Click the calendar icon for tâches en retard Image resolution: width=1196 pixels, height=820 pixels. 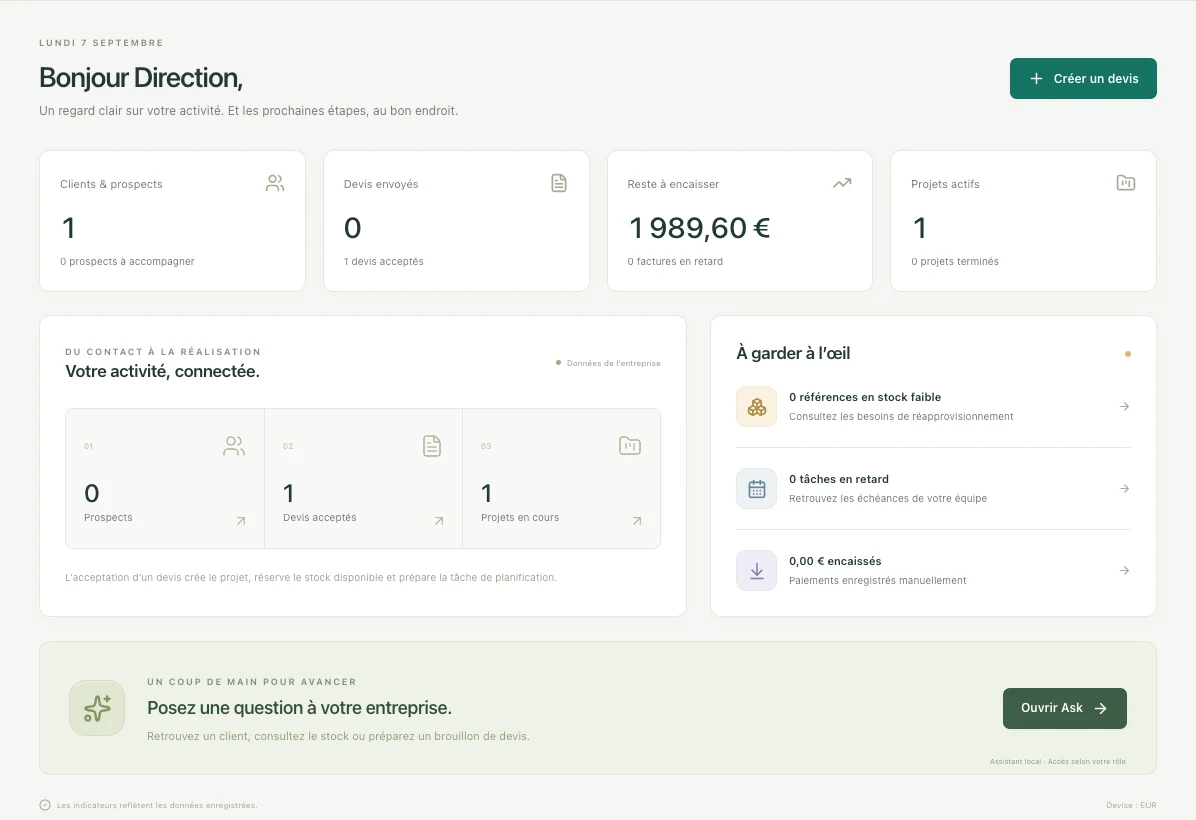757,488
